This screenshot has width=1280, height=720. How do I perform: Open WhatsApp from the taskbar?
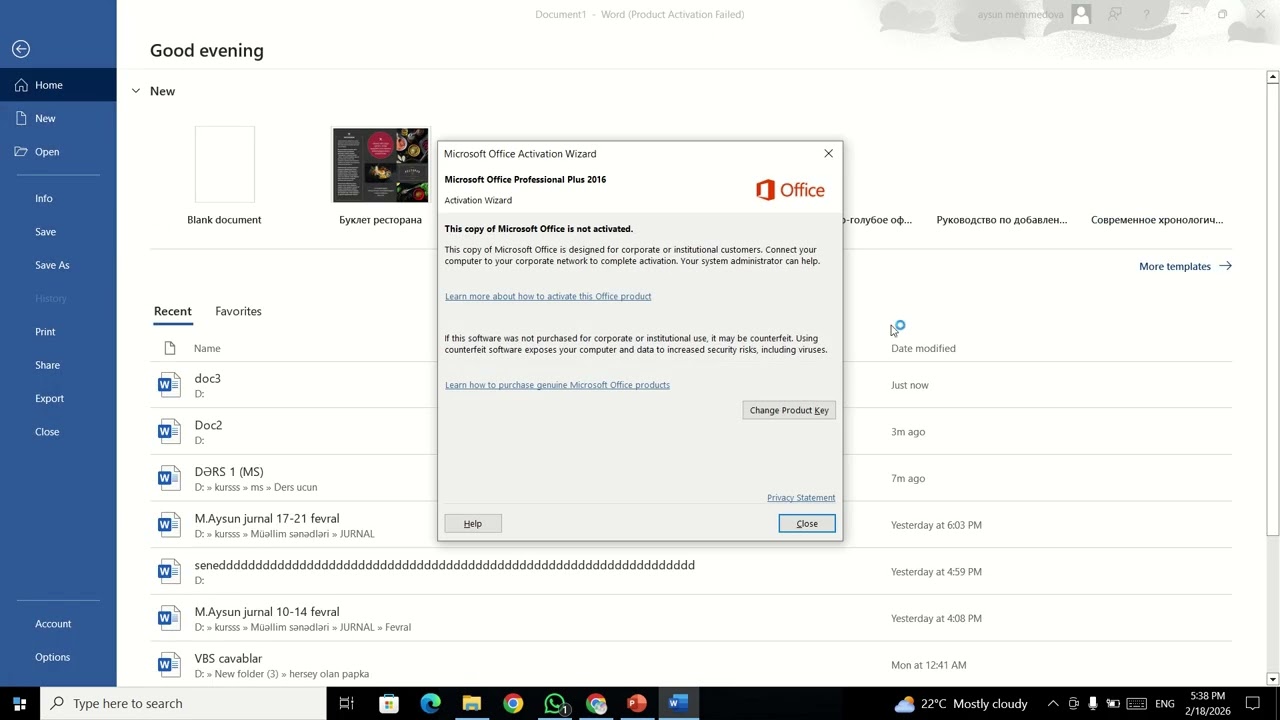pyautogui.click(x=555, y=704)
